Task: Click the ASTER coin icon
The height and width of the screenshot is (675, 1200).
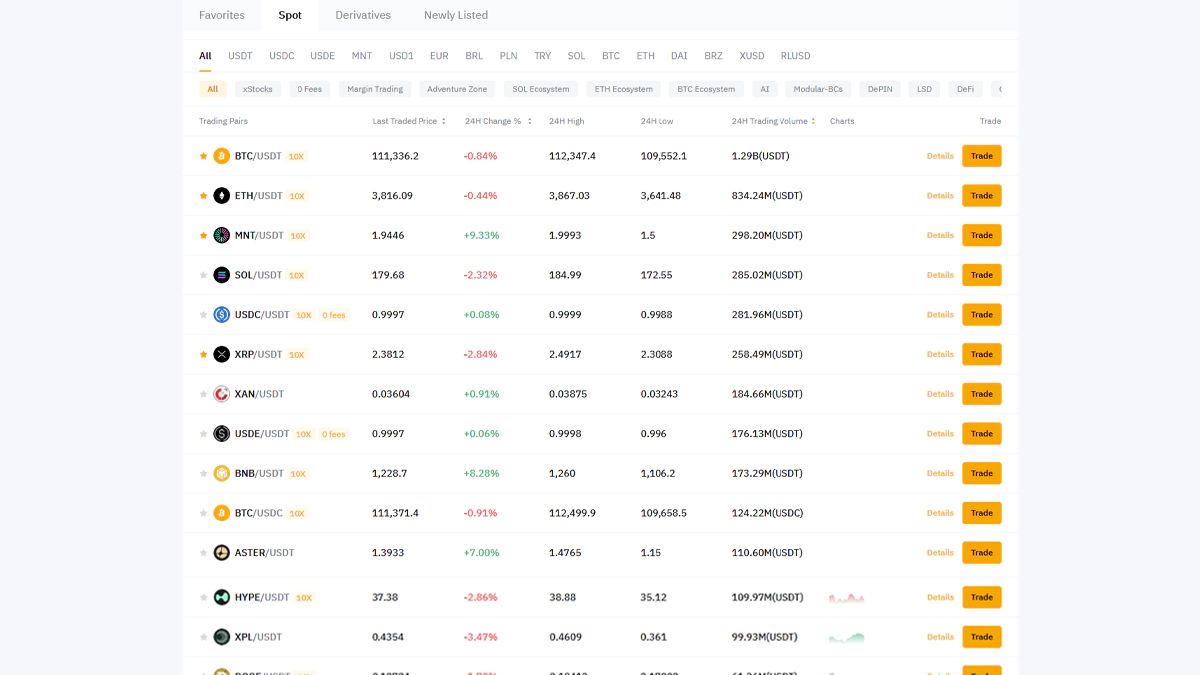Action: pyautogui.click(x=221, y=552)
